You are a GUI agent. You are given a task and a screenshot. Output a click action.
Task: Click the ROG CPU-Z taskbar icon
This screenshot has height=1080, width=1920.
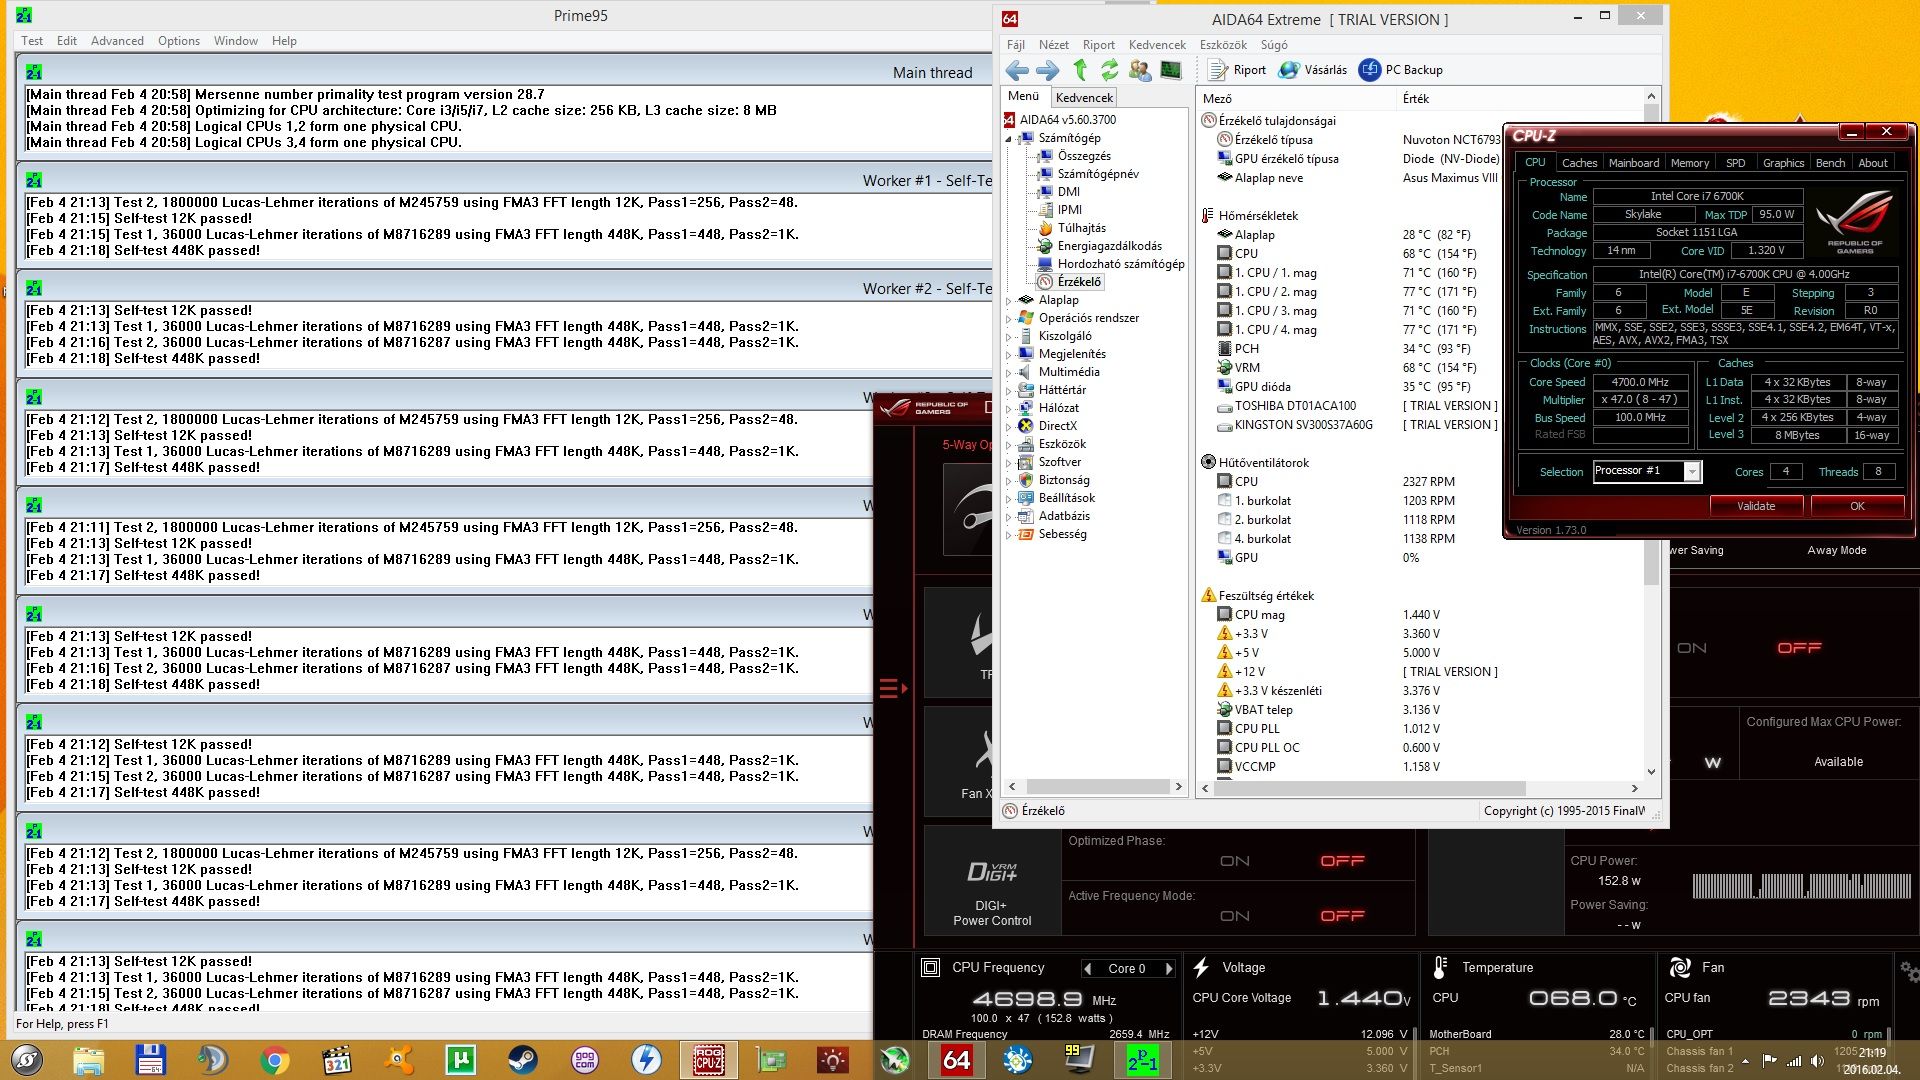click(x=708, y=1059)
